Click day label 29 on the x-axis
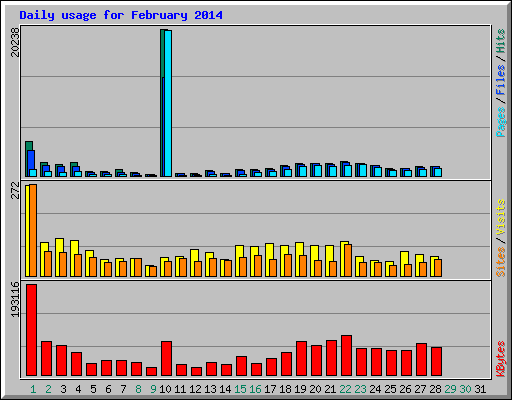Viewport: 512px width, 400px height. click(x=450, y=389)
